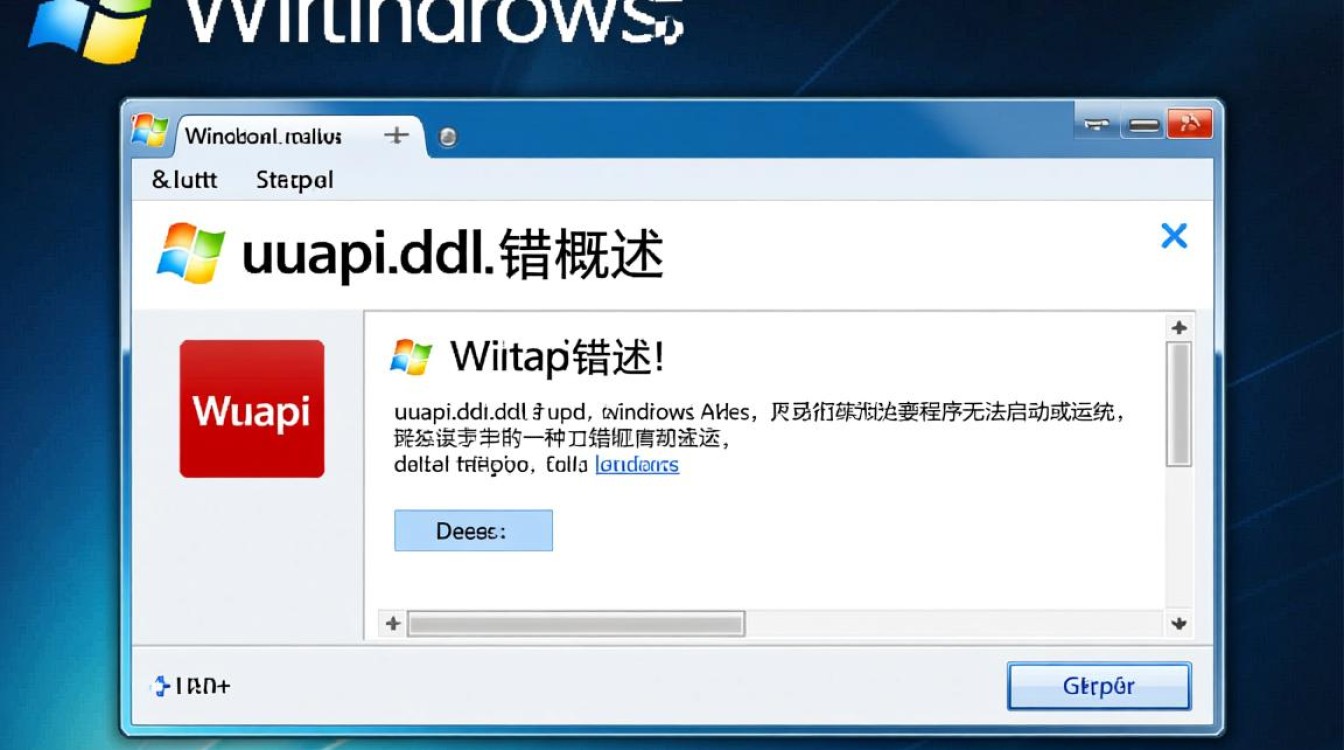Image resolution: width=1344 pixels, height=750 pixels.
Task: Click the vertical scrollbar thumb
Action: (x=1179, y=403)
